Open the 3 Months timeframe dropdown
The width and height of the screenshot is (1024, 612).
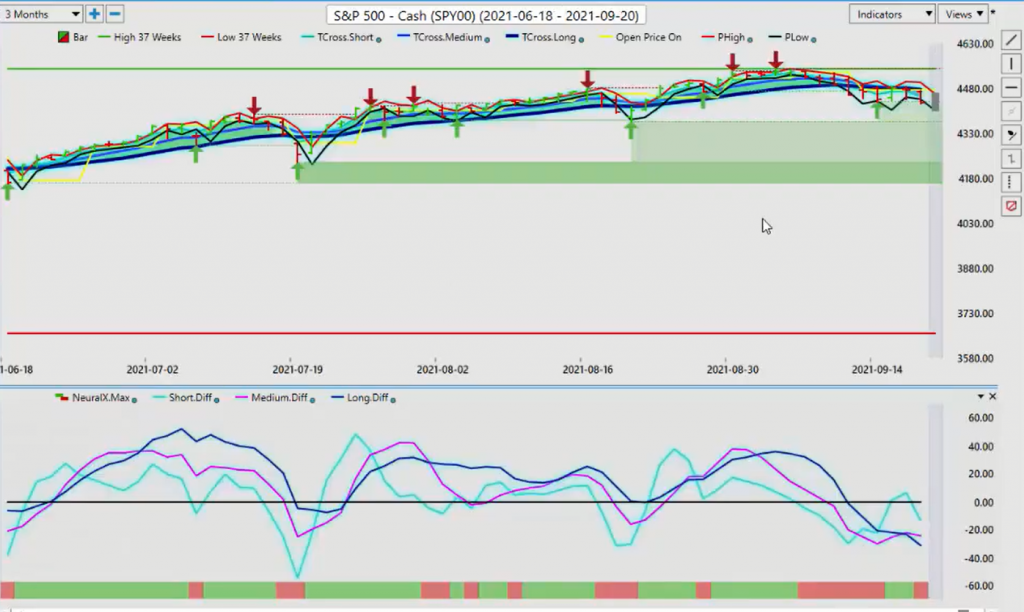click(x=42, y=14)
